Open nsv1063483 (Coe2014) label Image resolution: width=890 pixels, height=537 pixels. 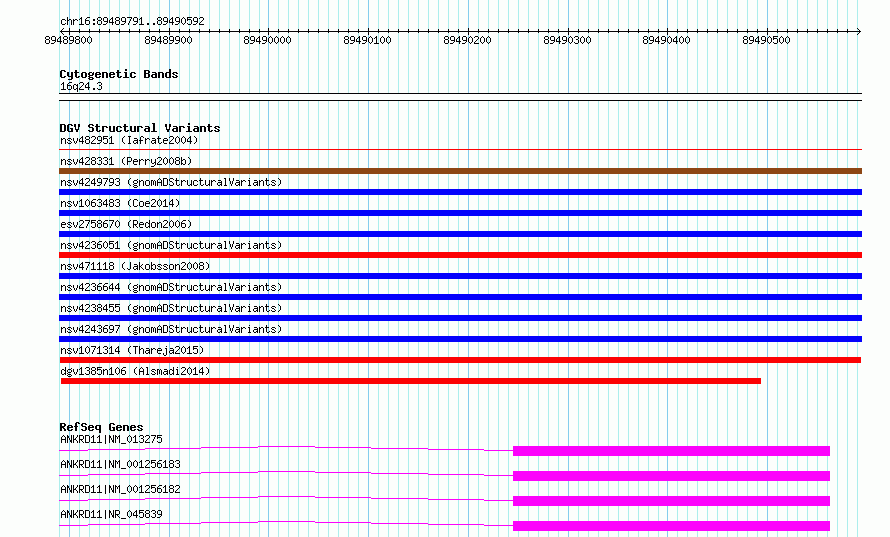point(120,203)
